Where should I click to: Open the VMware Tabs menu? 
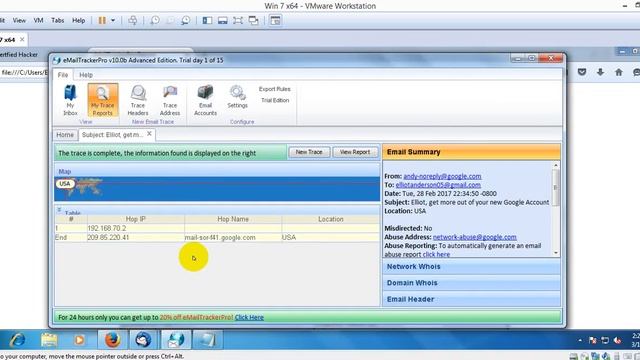point(58,20)
